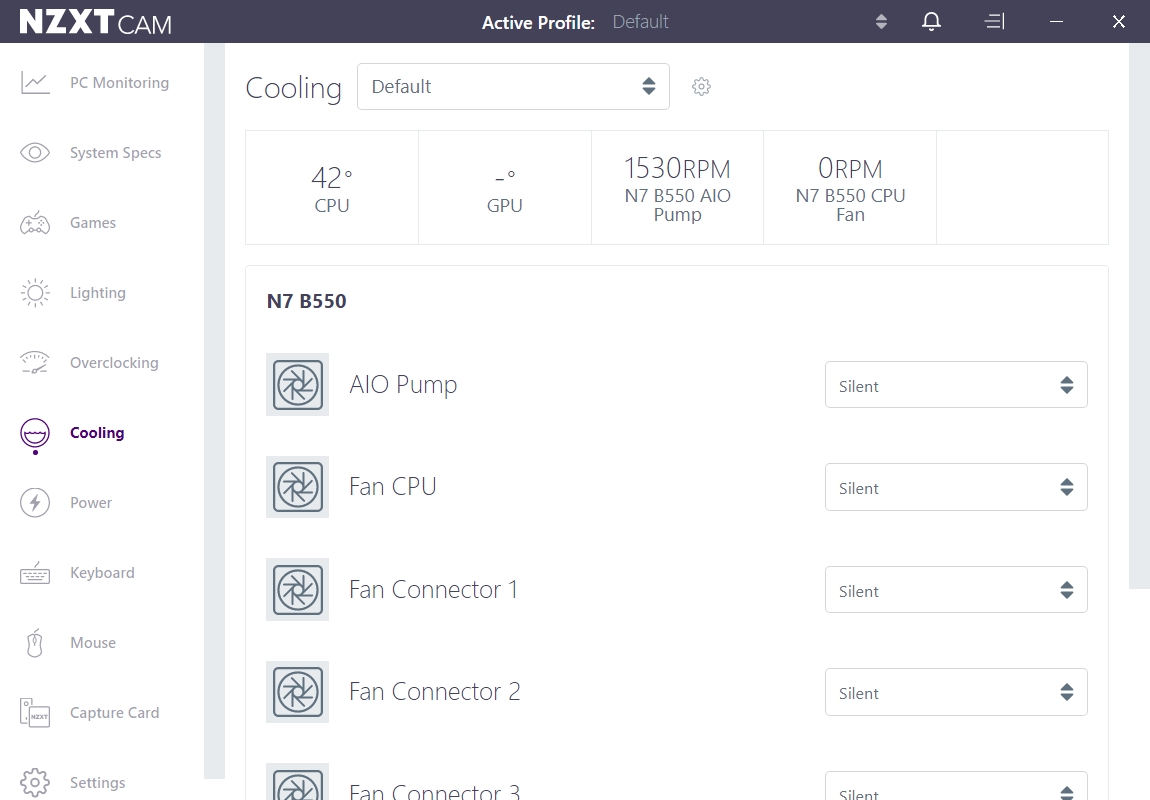Click the Active Profile Default text

point(640,22)
